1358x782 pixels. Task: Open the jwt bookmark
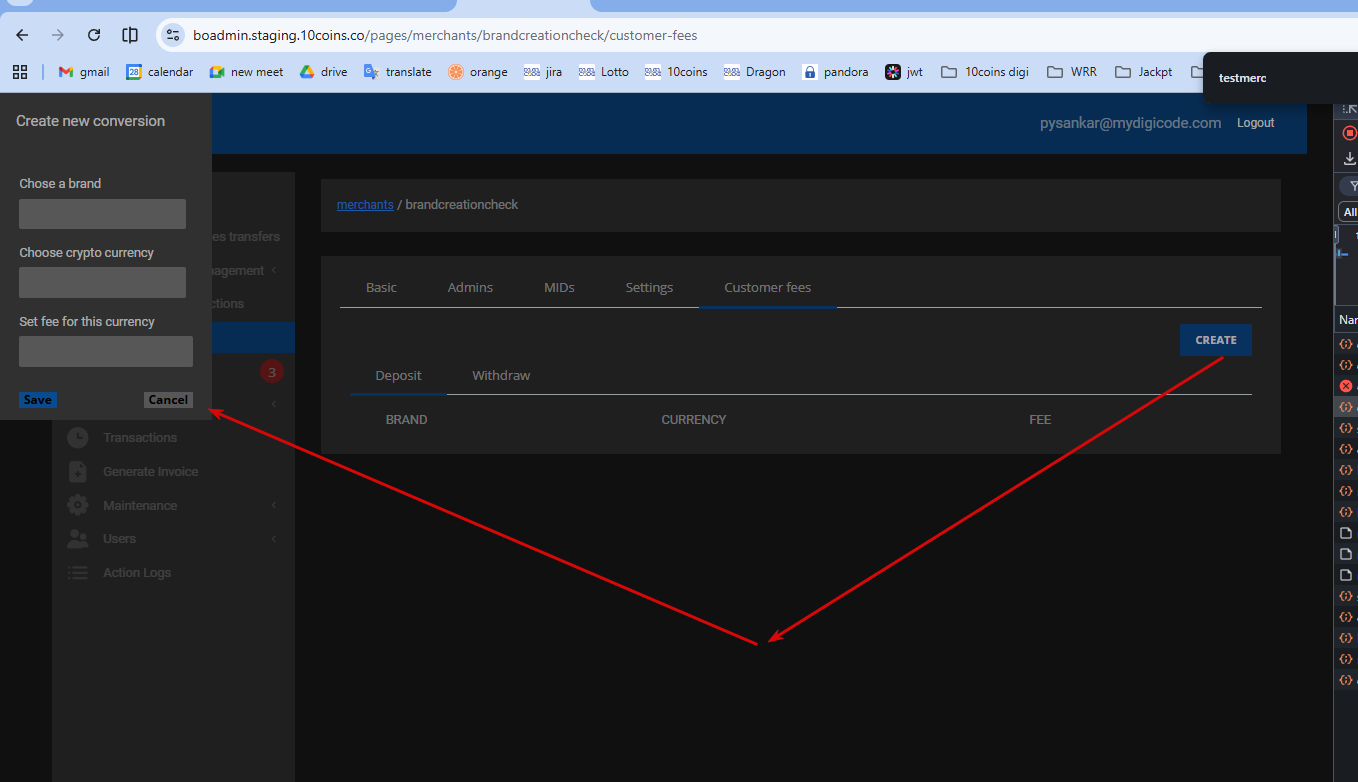click(904, 72)
